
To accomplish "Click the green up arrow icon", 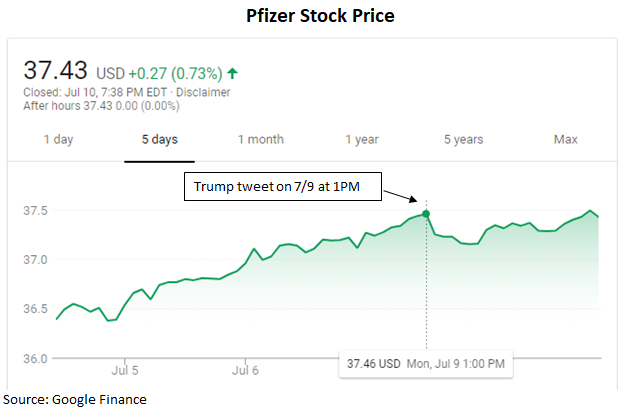I will tap(233, 73).
